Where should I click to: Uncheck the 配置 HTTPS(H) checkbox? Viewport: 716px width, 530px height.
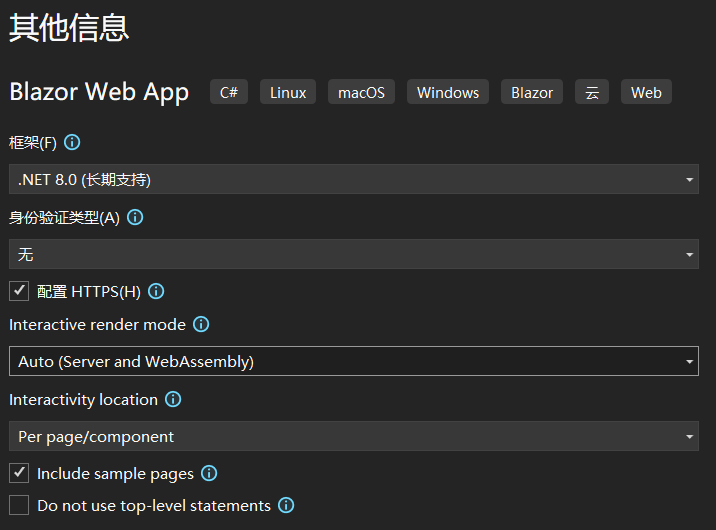pyautogui.click(x=19, y=291)
